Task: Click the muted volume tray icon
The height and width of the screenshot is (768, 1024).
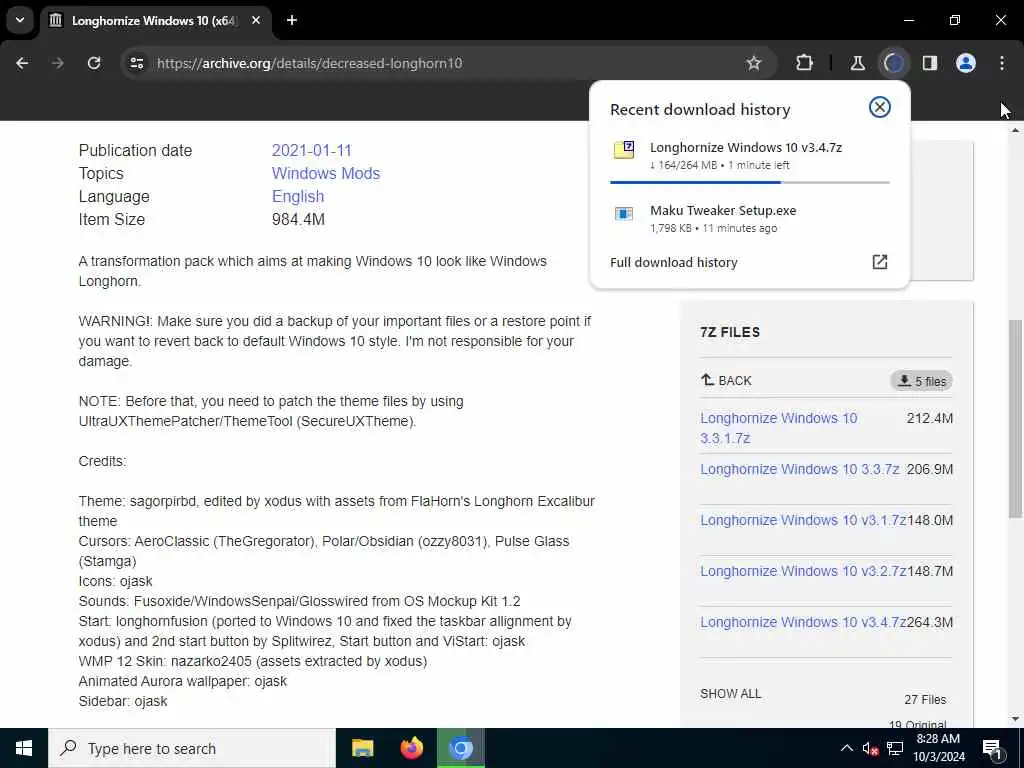Action: pos(870,748)
